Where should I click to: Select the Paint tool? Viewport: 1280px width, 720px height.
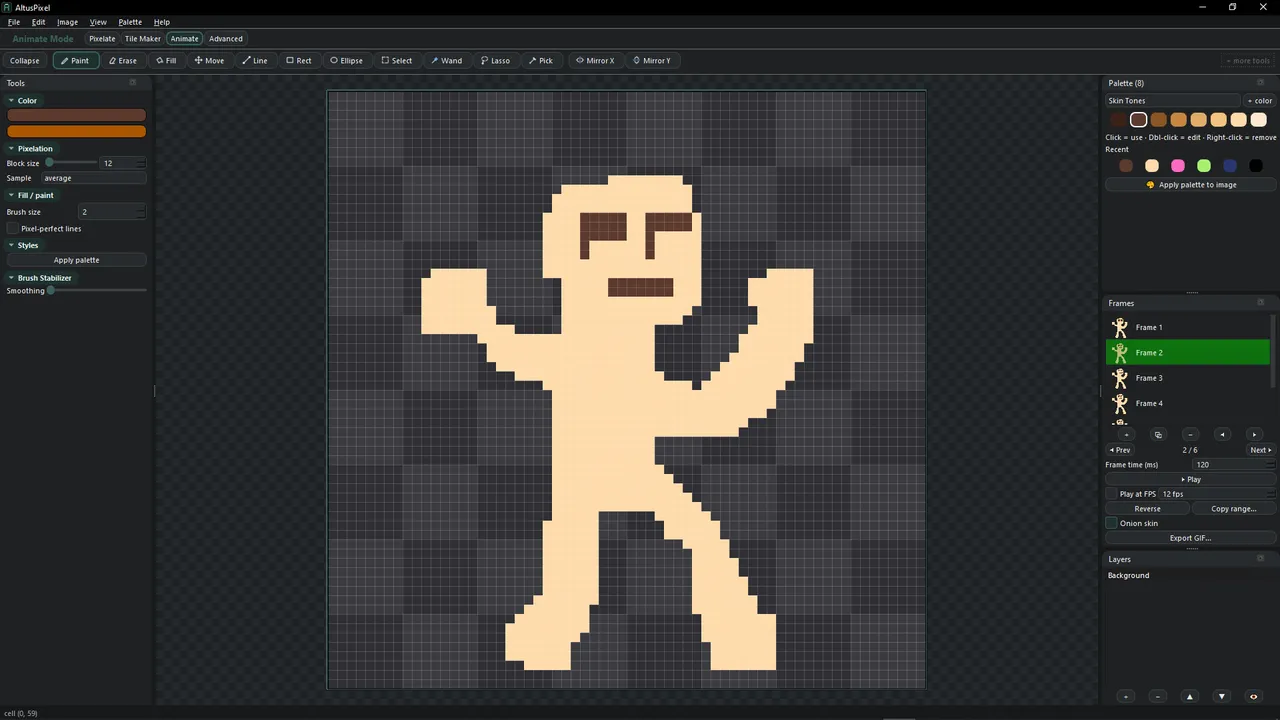[76, 60]
